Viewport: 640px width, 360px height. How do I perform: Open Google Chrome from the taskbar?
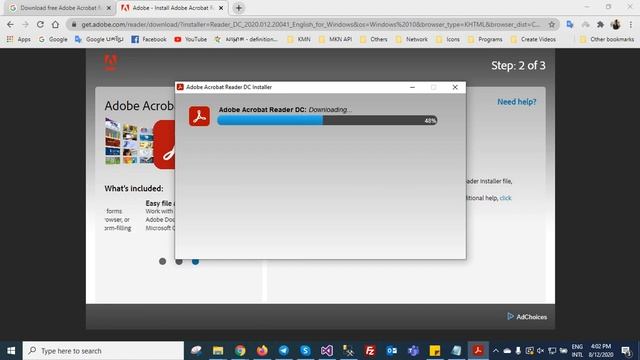[x=240, y=351]
